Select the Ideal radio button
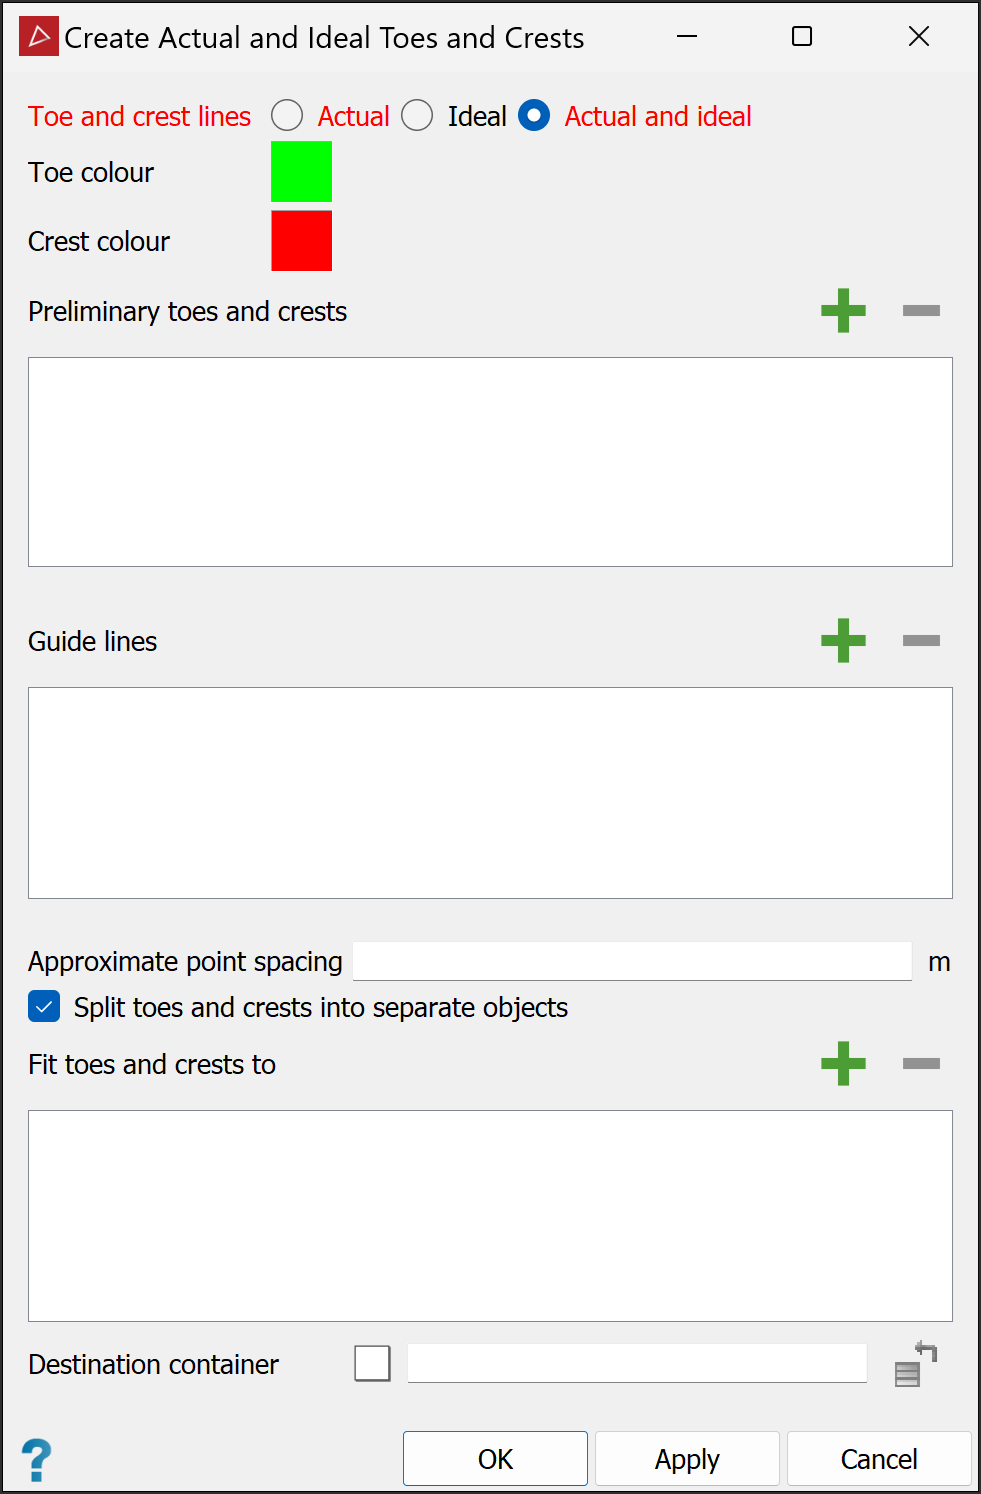 (x=417, y=116)
